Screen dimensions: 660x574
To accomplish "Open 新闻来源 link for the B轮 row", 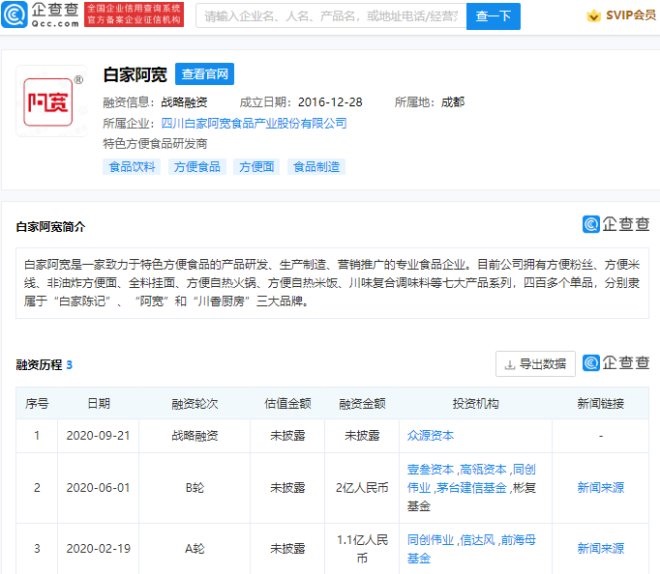I will pyautogui.click(x=600, y=487).
